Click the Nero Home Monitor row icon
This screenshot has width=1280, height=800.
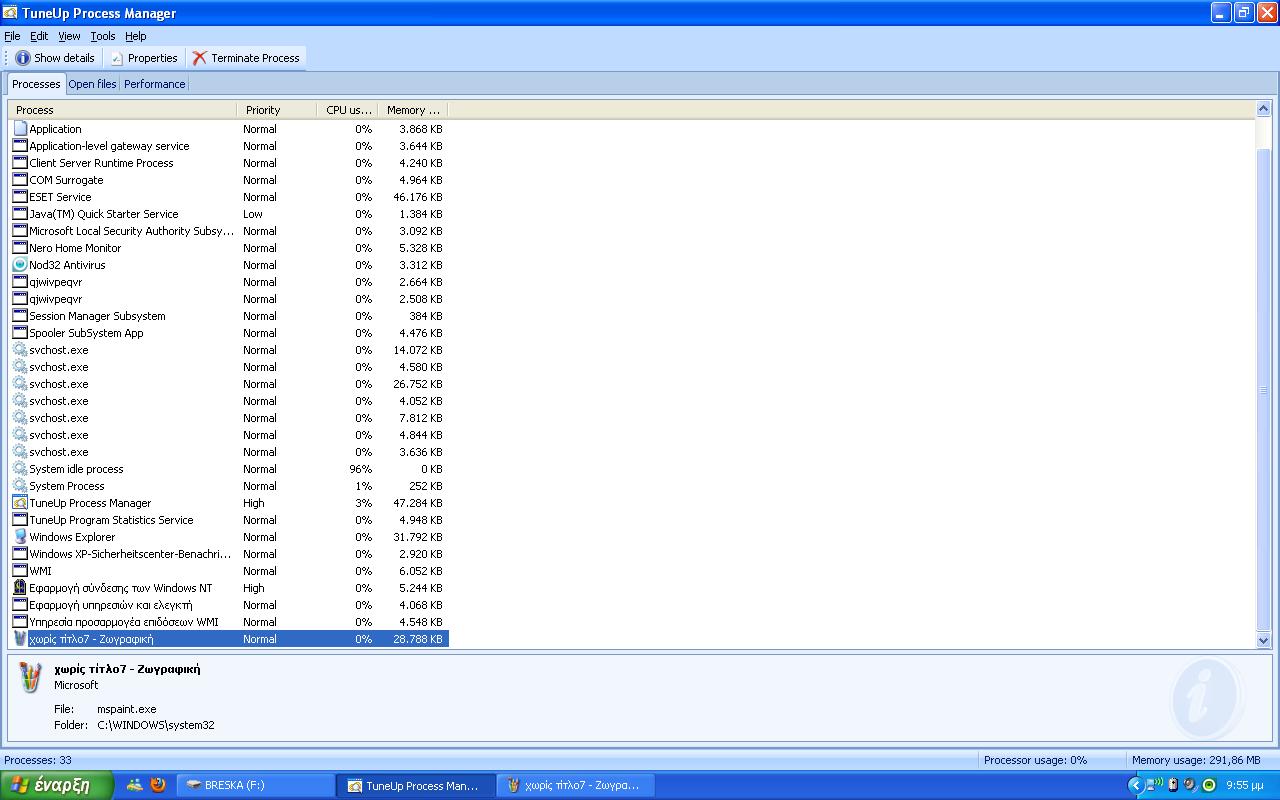[20, 248]
